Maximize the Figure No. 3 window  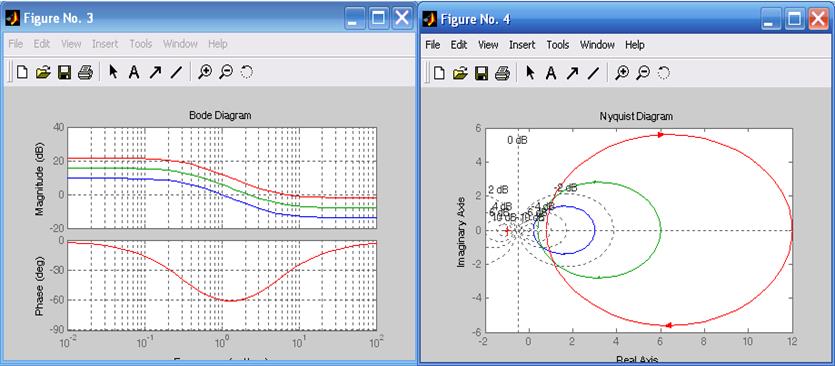pos(378,19)
